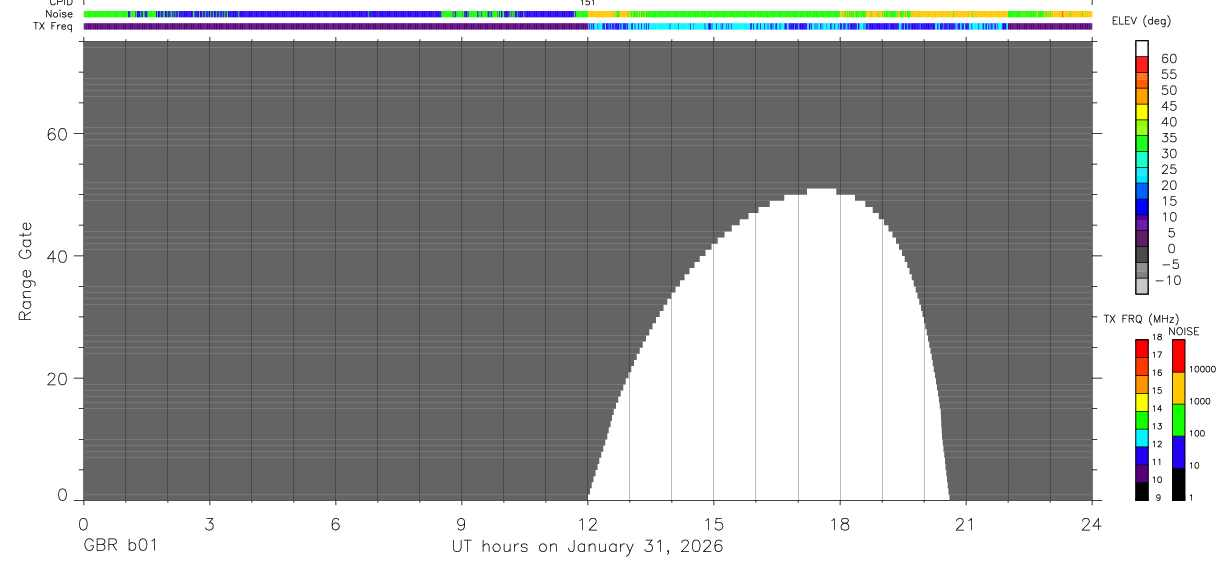Viewport: 1228px width, 567px height.
Task: Click 'UT hours on January 31, 2026' axis title
Action: (587, 546)
